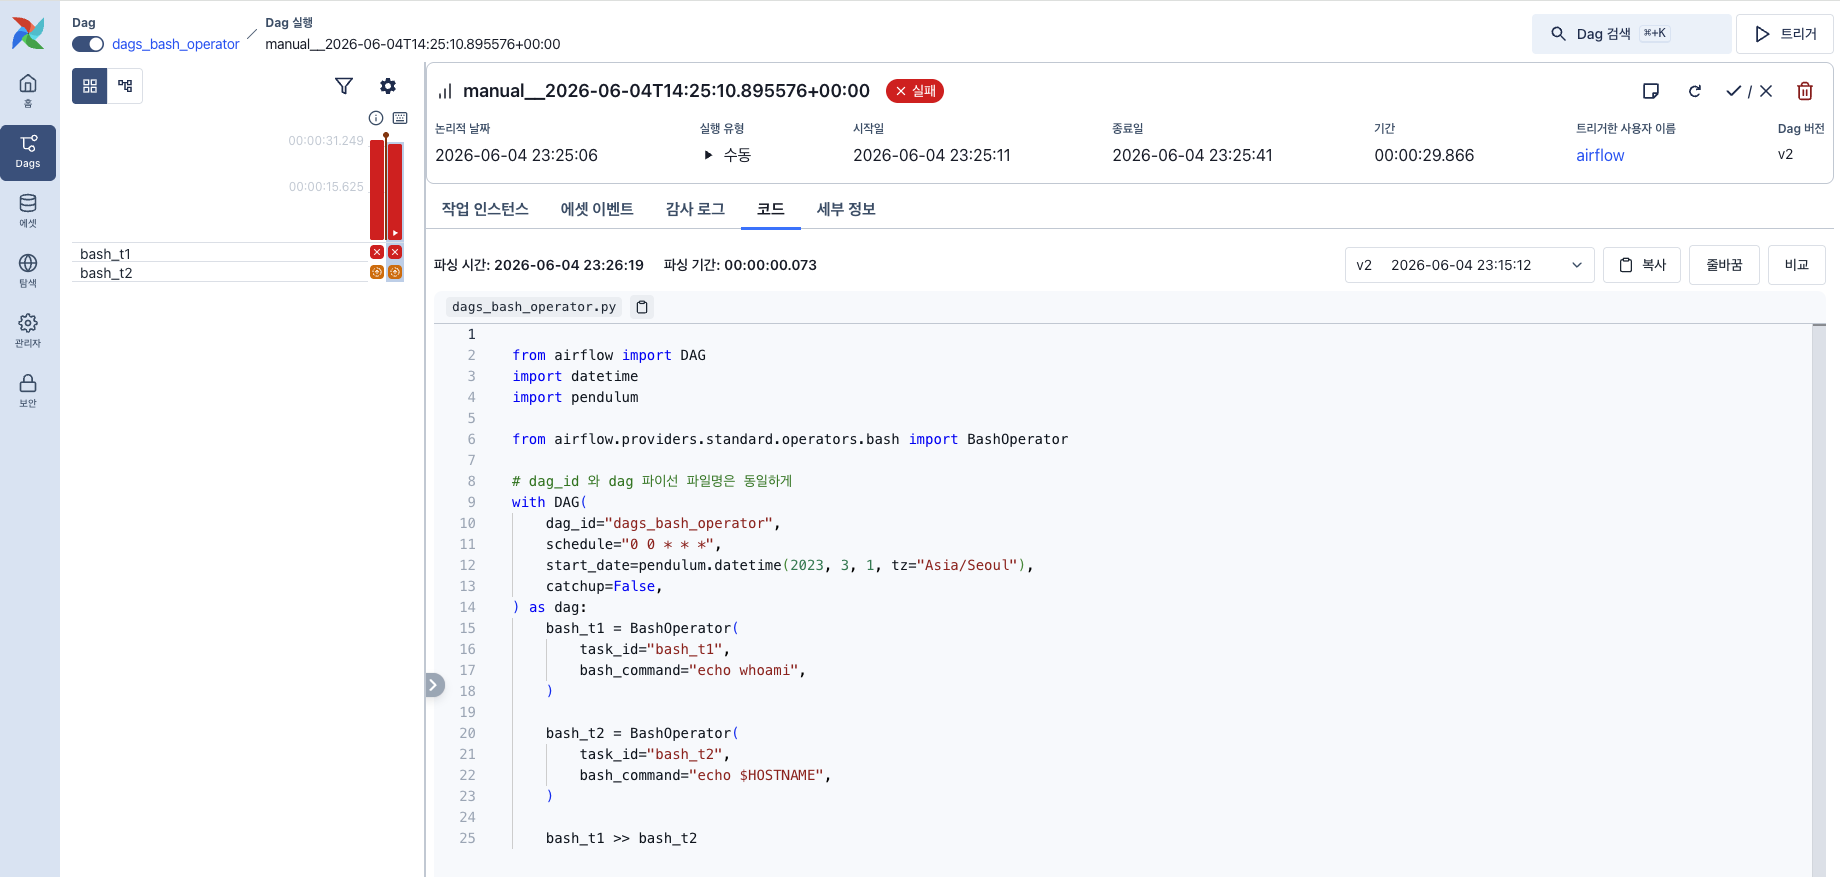This screenshot has height=877, width=1840.
Task: Show the grid legend info icon
Action: pyautogui.click(x=376, y=118)
